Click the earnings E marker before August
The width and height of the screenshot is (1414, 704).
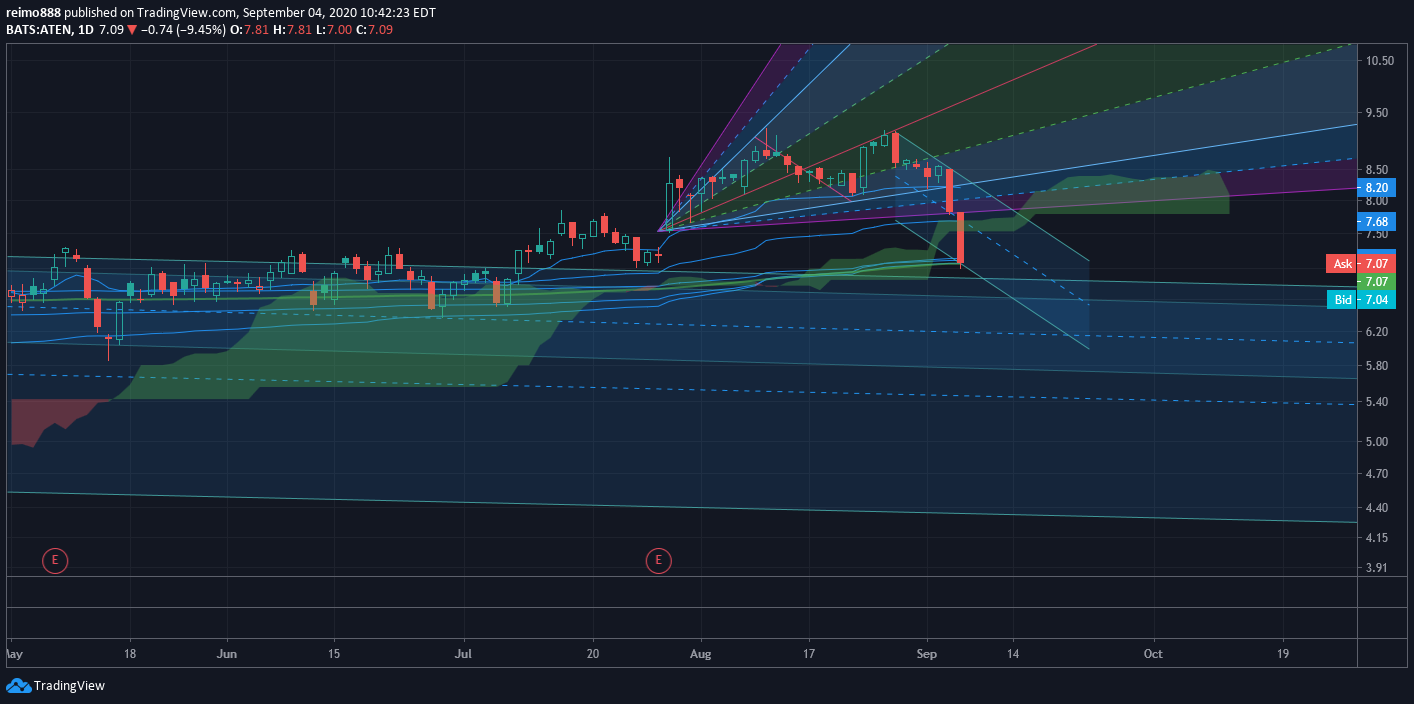click(x=658, y=561)
